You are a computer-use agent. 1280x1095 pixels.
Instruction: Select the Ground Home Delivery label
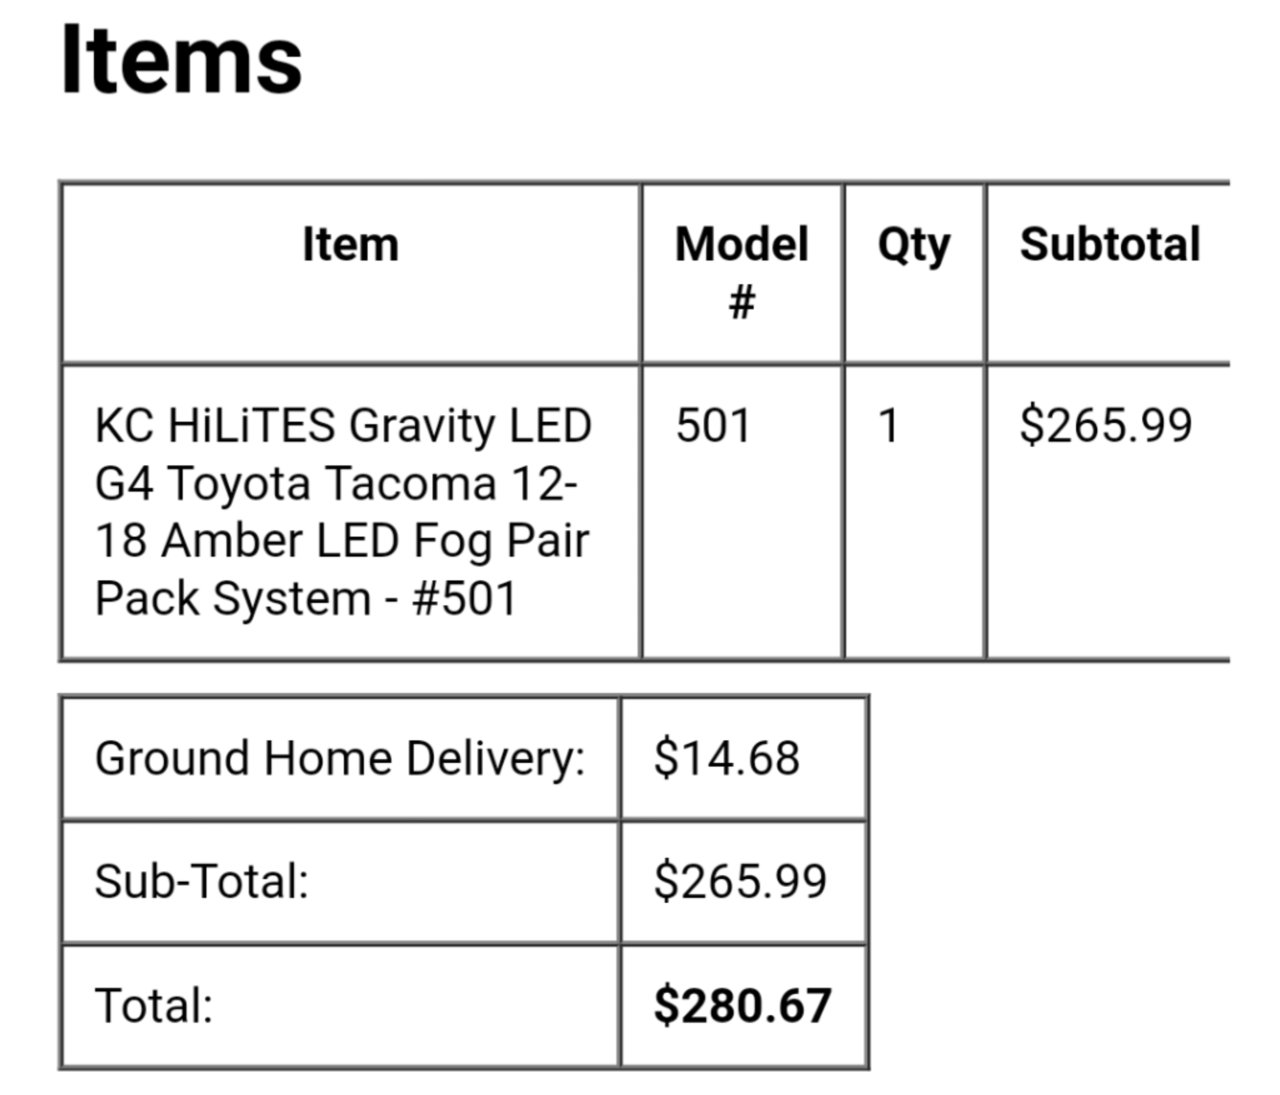(339, 758)
